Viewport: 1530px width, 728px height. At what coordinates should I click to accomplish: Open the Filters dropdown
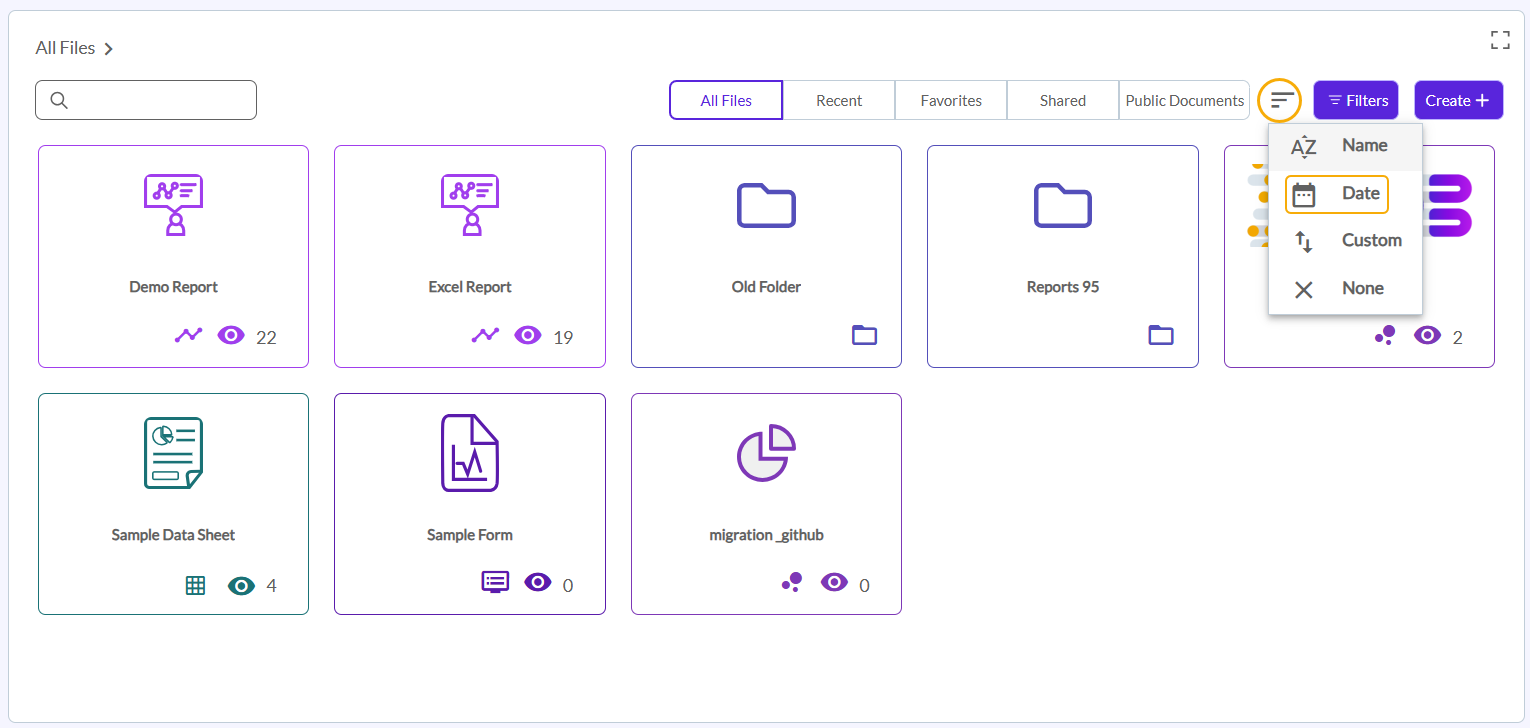(1356, 100)
